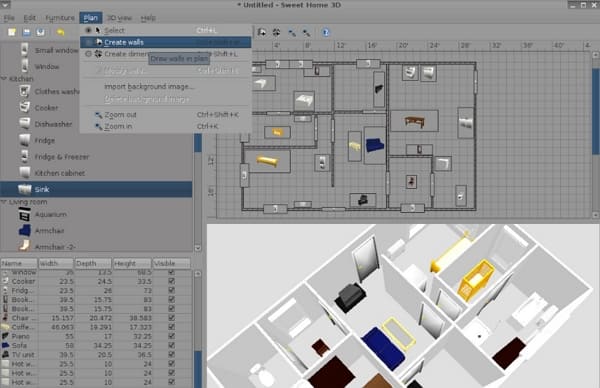Open the File menu
The image size is (600, 388).
pos(9,18)
